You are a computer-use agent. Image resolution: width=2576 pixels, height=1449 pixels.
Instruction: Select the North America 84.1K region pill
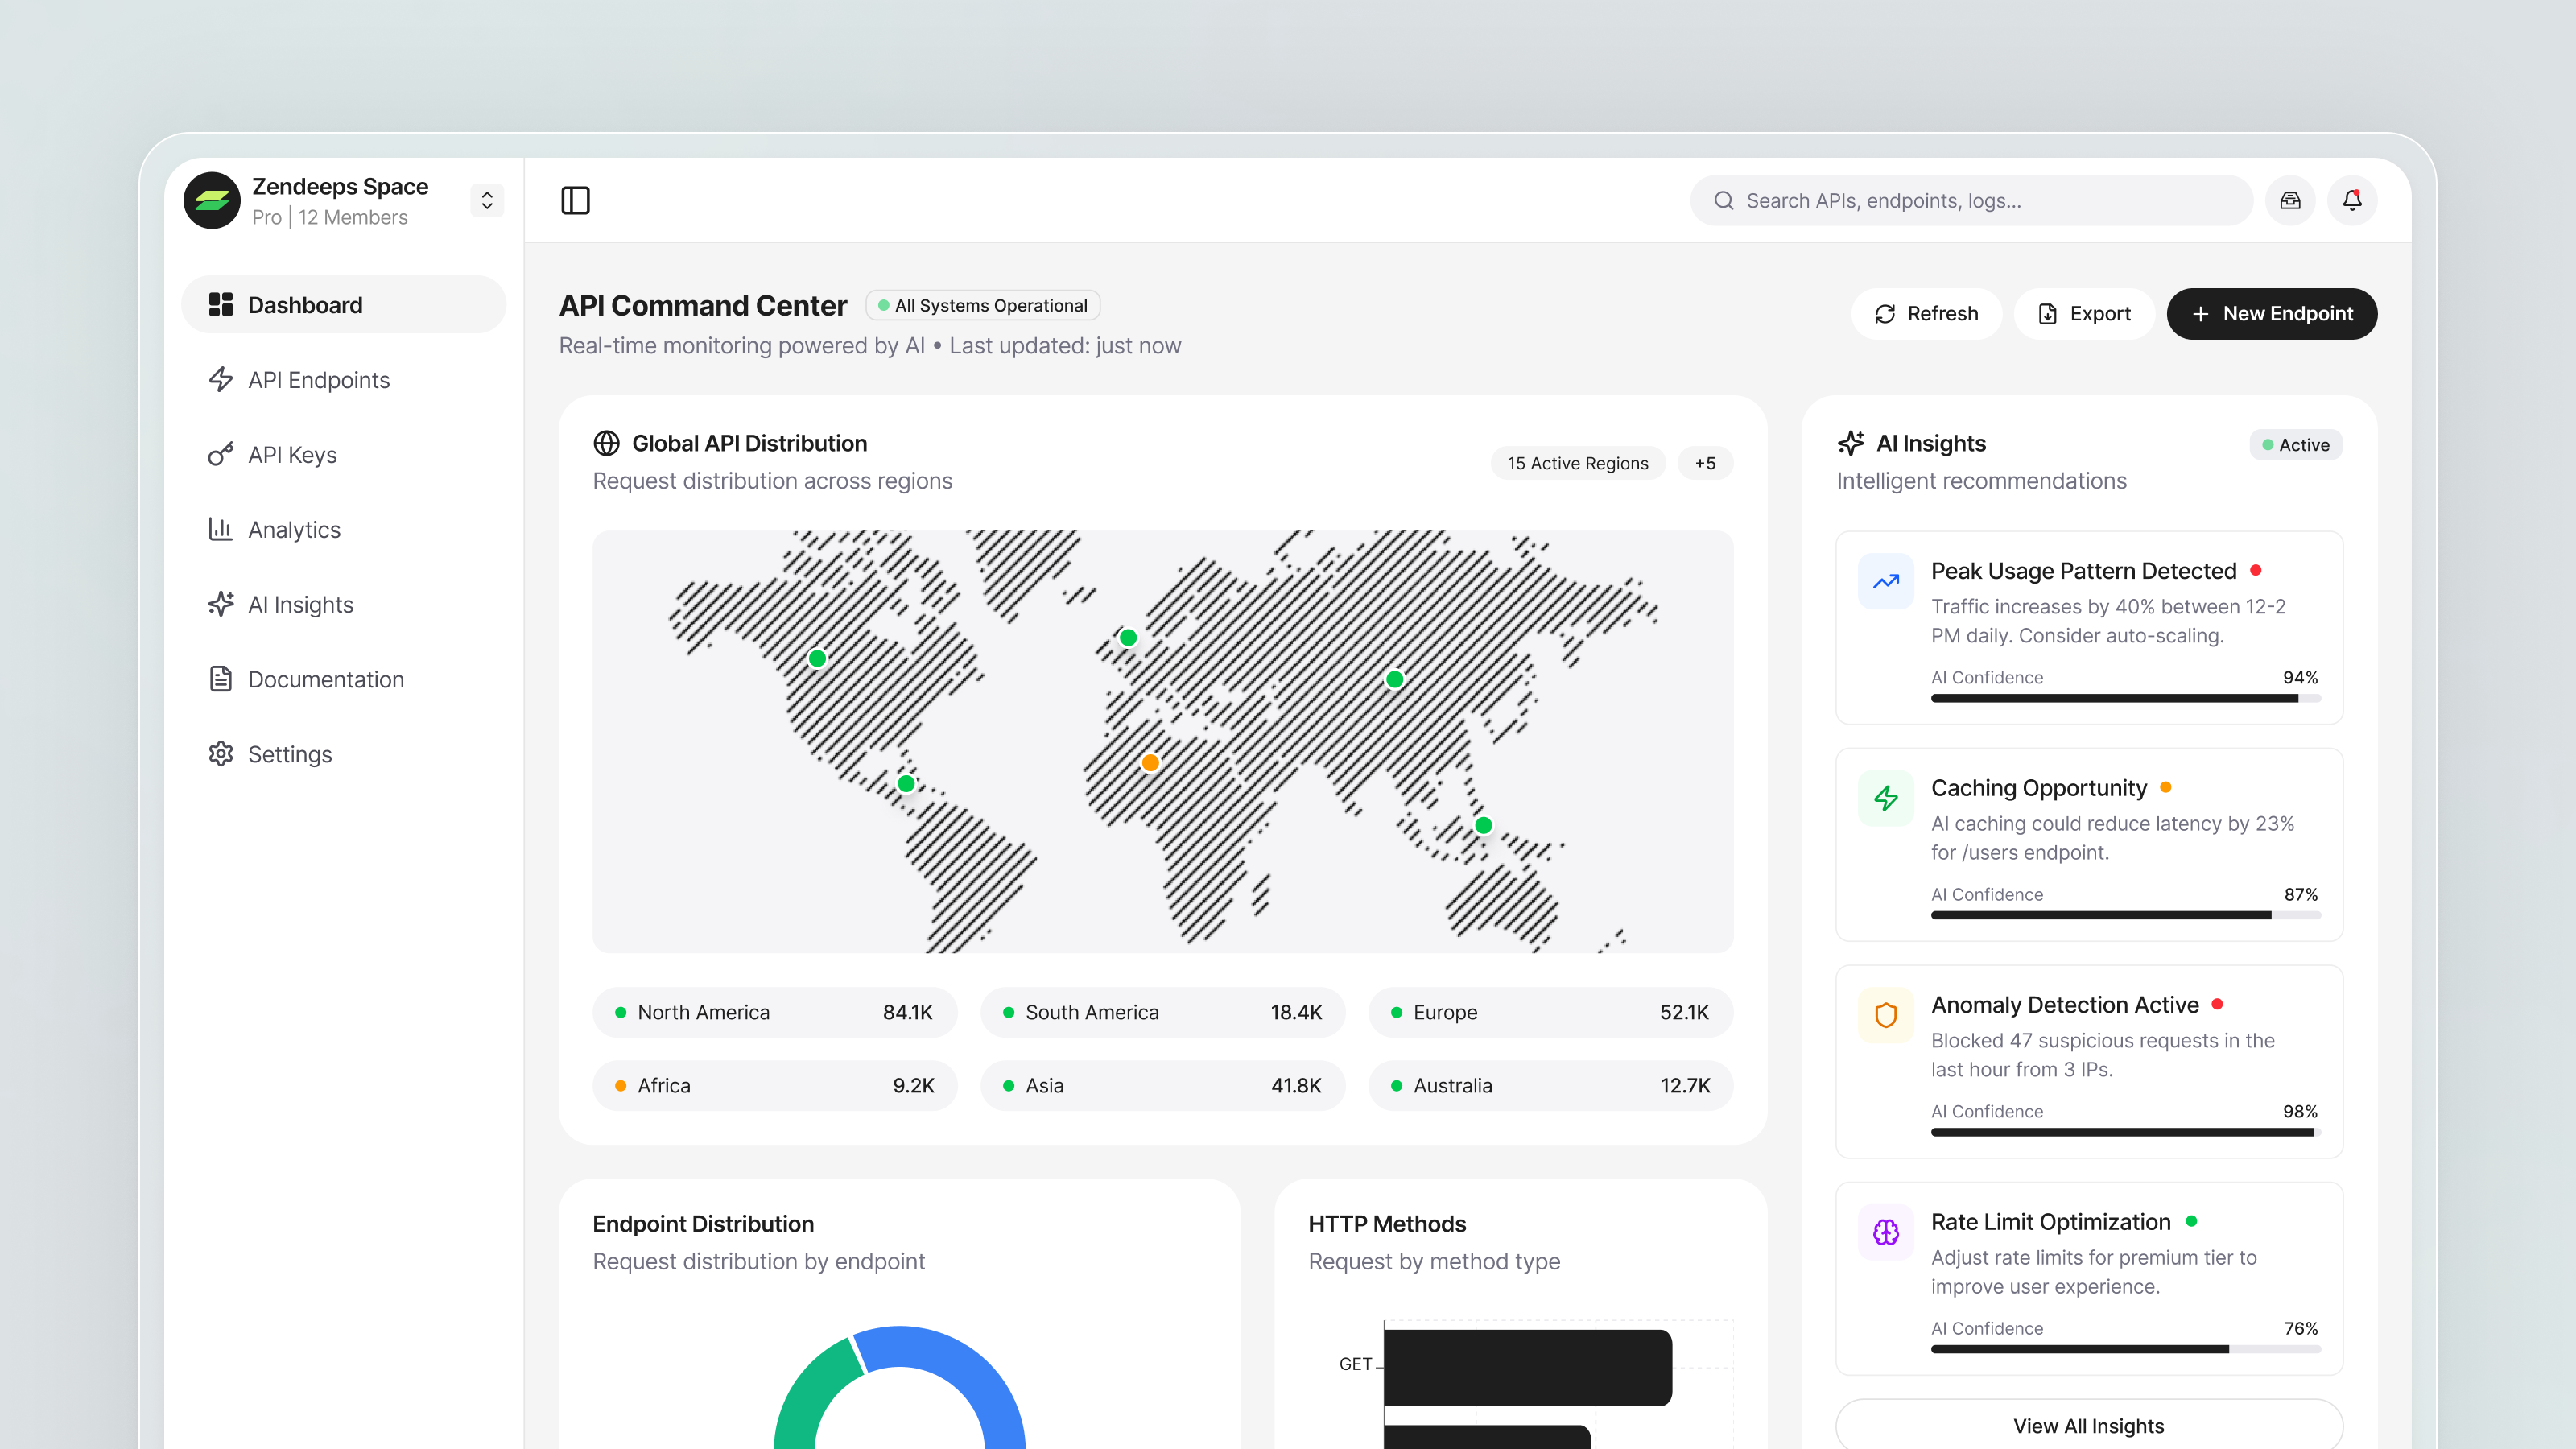point(775,1012)
